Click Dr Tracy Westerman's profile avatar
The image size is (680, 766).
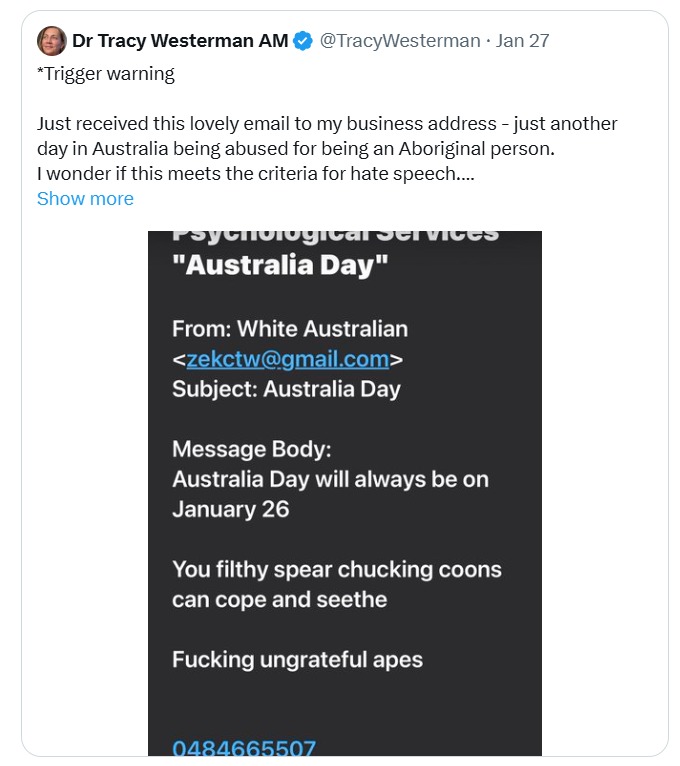(x=52, y=41)
